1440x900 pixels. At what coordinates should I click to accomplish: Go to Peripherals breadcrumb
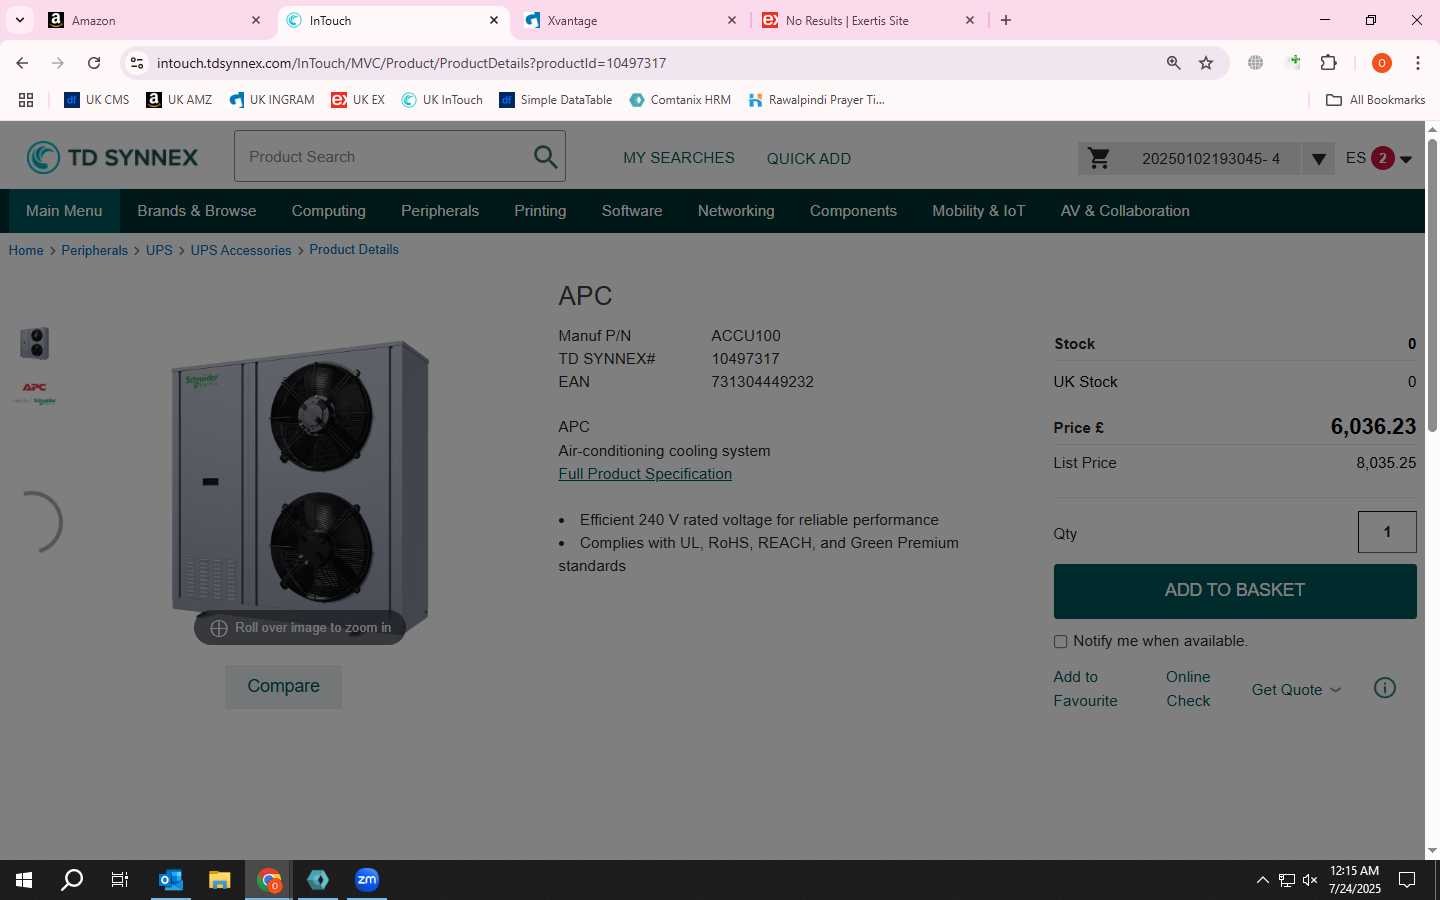tap(94, 250)
